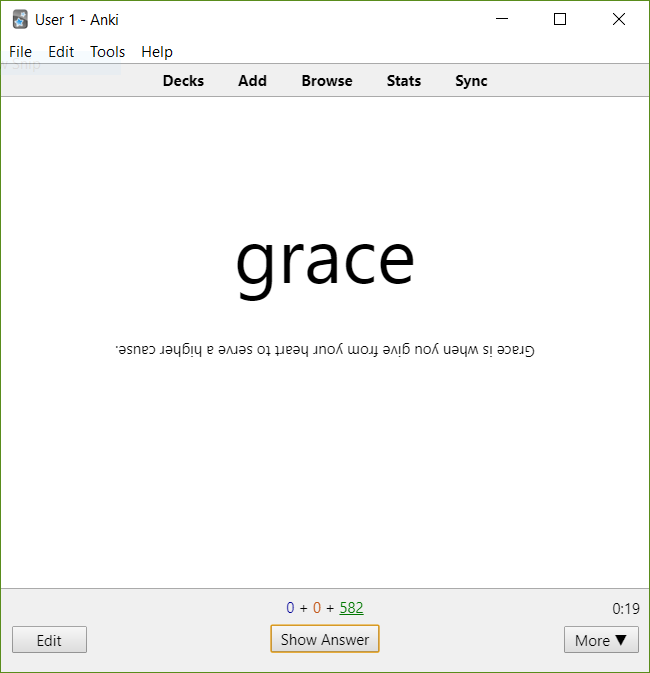650x673 pixels.
Task: Expand the More dropdown button
Action: tap(601, 641)
